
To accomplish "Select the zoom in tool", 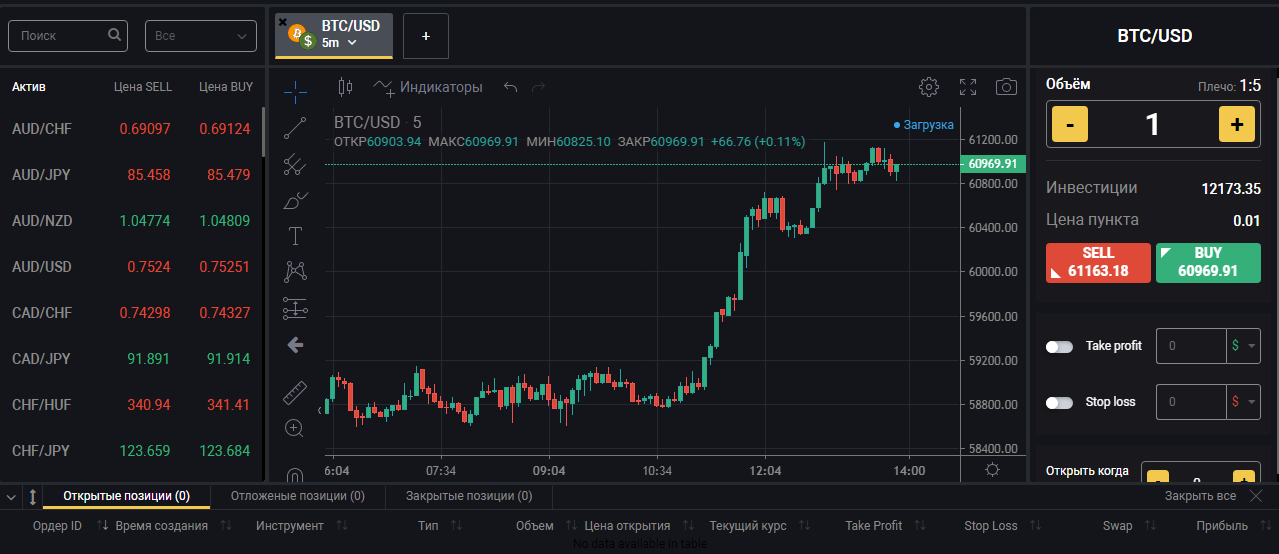I will [295, 428].
